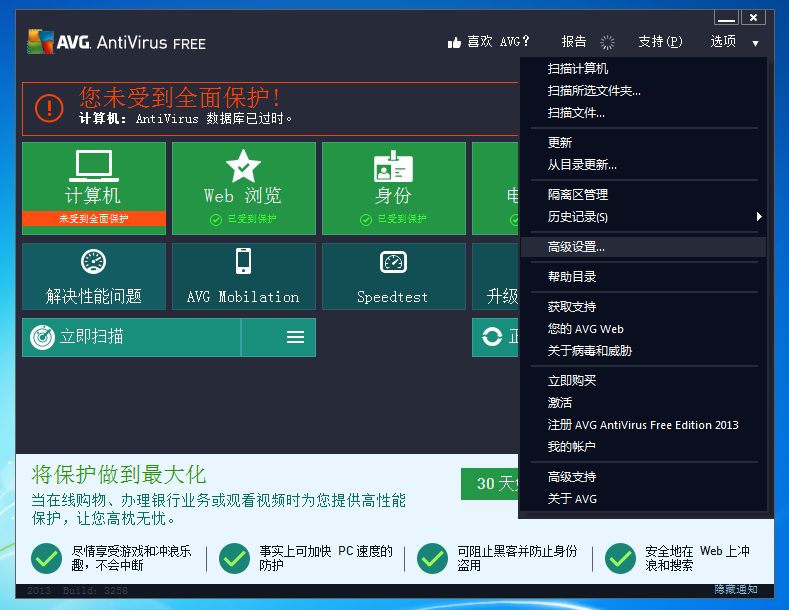Screen dimensions: 789x610
Task: Click checkmark icon beside 可阻止黑客并防止身份盗用
Action: coord(432,558)
